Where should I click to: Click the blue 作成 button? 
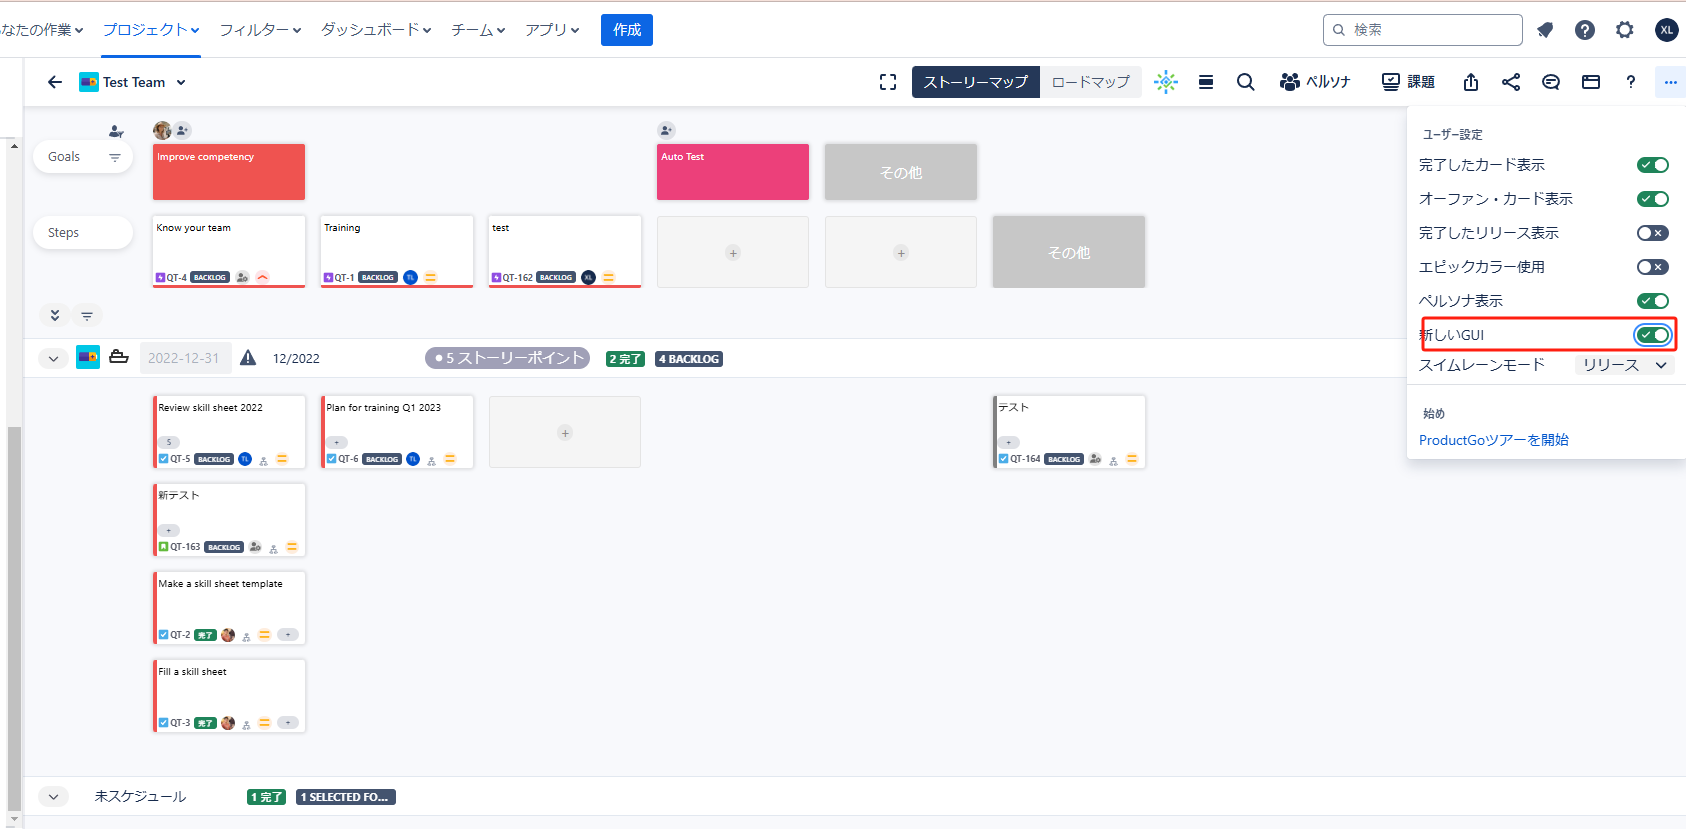[x=627, y=30]
